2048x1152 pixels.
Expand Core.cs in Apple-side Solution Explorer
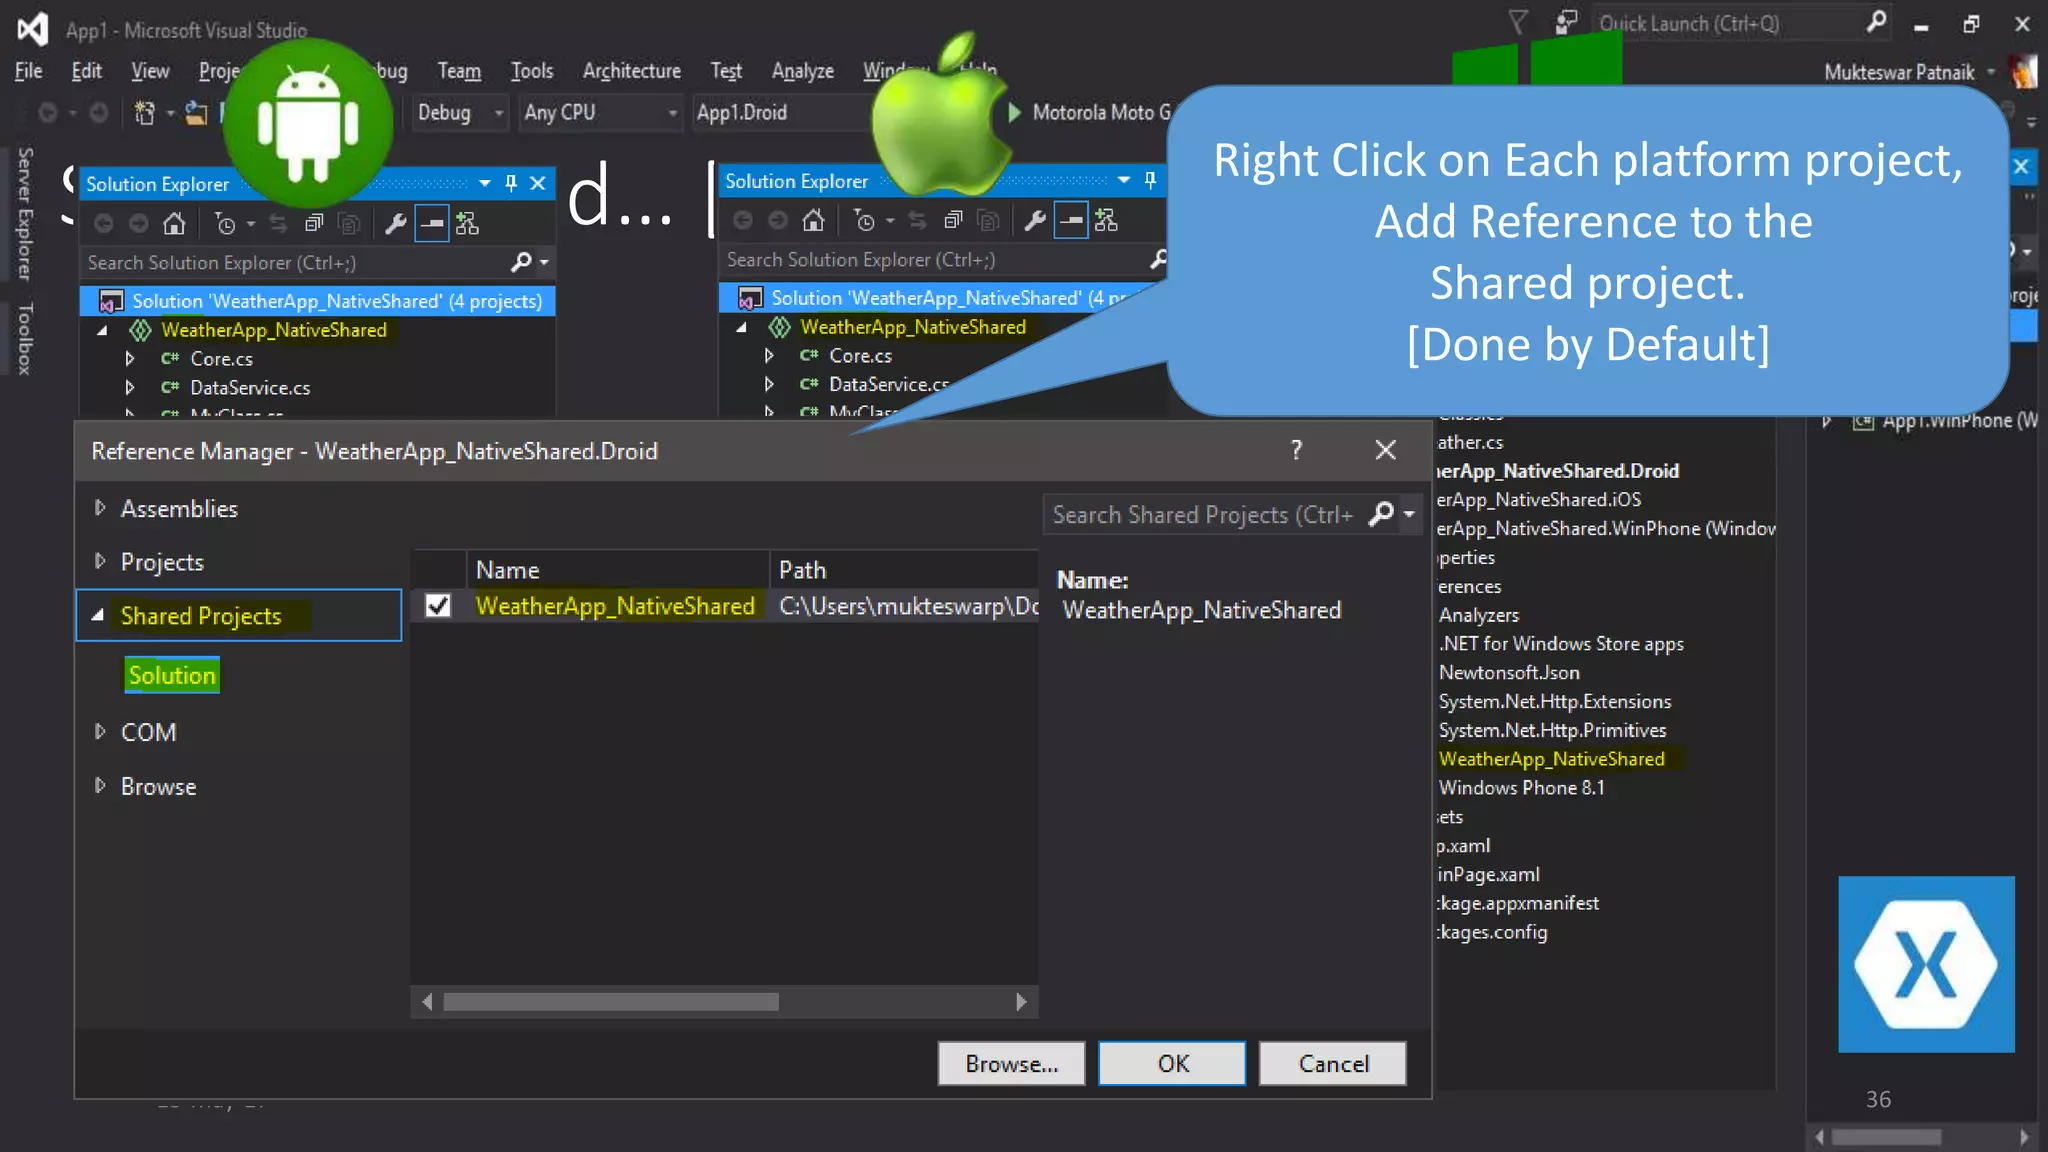[x=769, y=355]
